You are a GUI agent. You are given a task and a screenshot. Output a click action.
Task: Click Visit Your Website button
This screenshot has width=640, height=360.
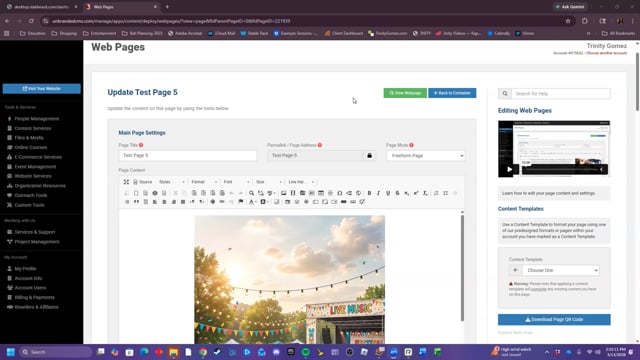[x=41, y=89]
